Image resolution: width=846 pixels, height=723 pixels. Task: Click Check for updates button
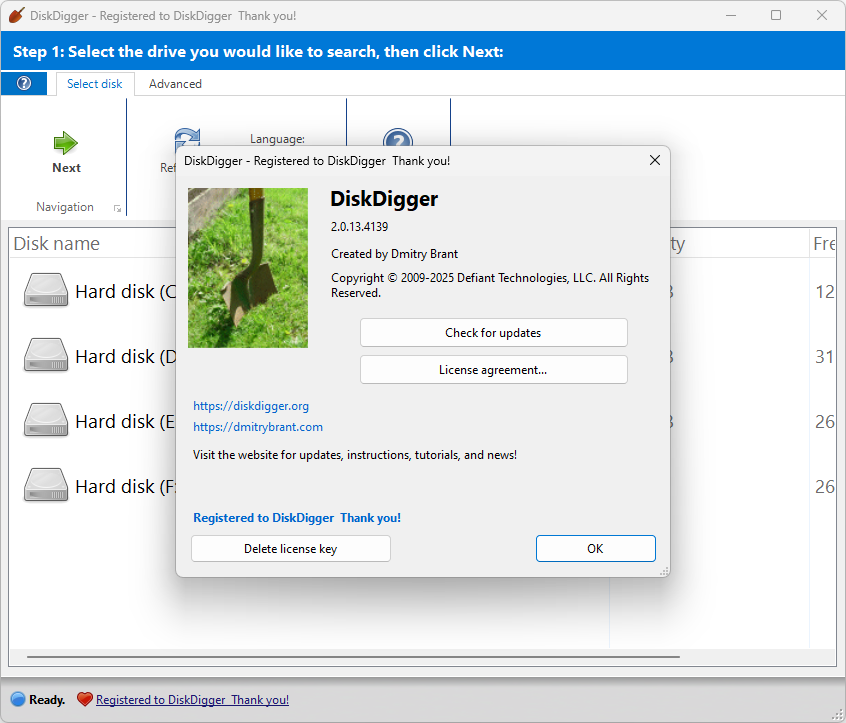pyautogui.click(x=494, y=333)
